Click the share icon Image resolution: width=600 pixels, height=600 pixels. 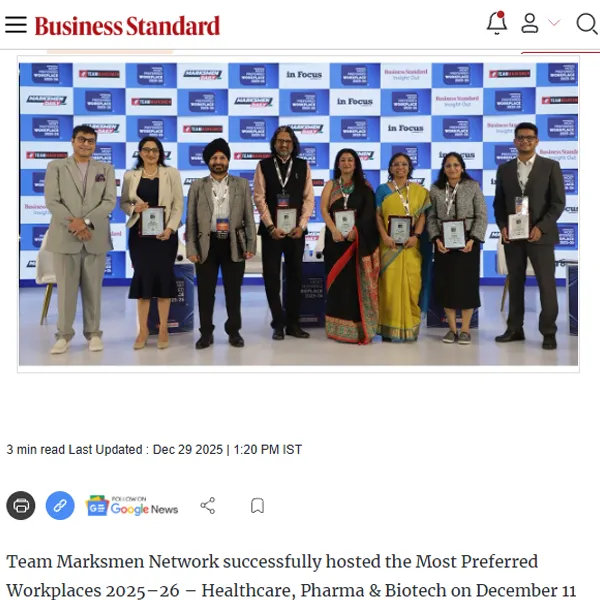tap(208, 505)
